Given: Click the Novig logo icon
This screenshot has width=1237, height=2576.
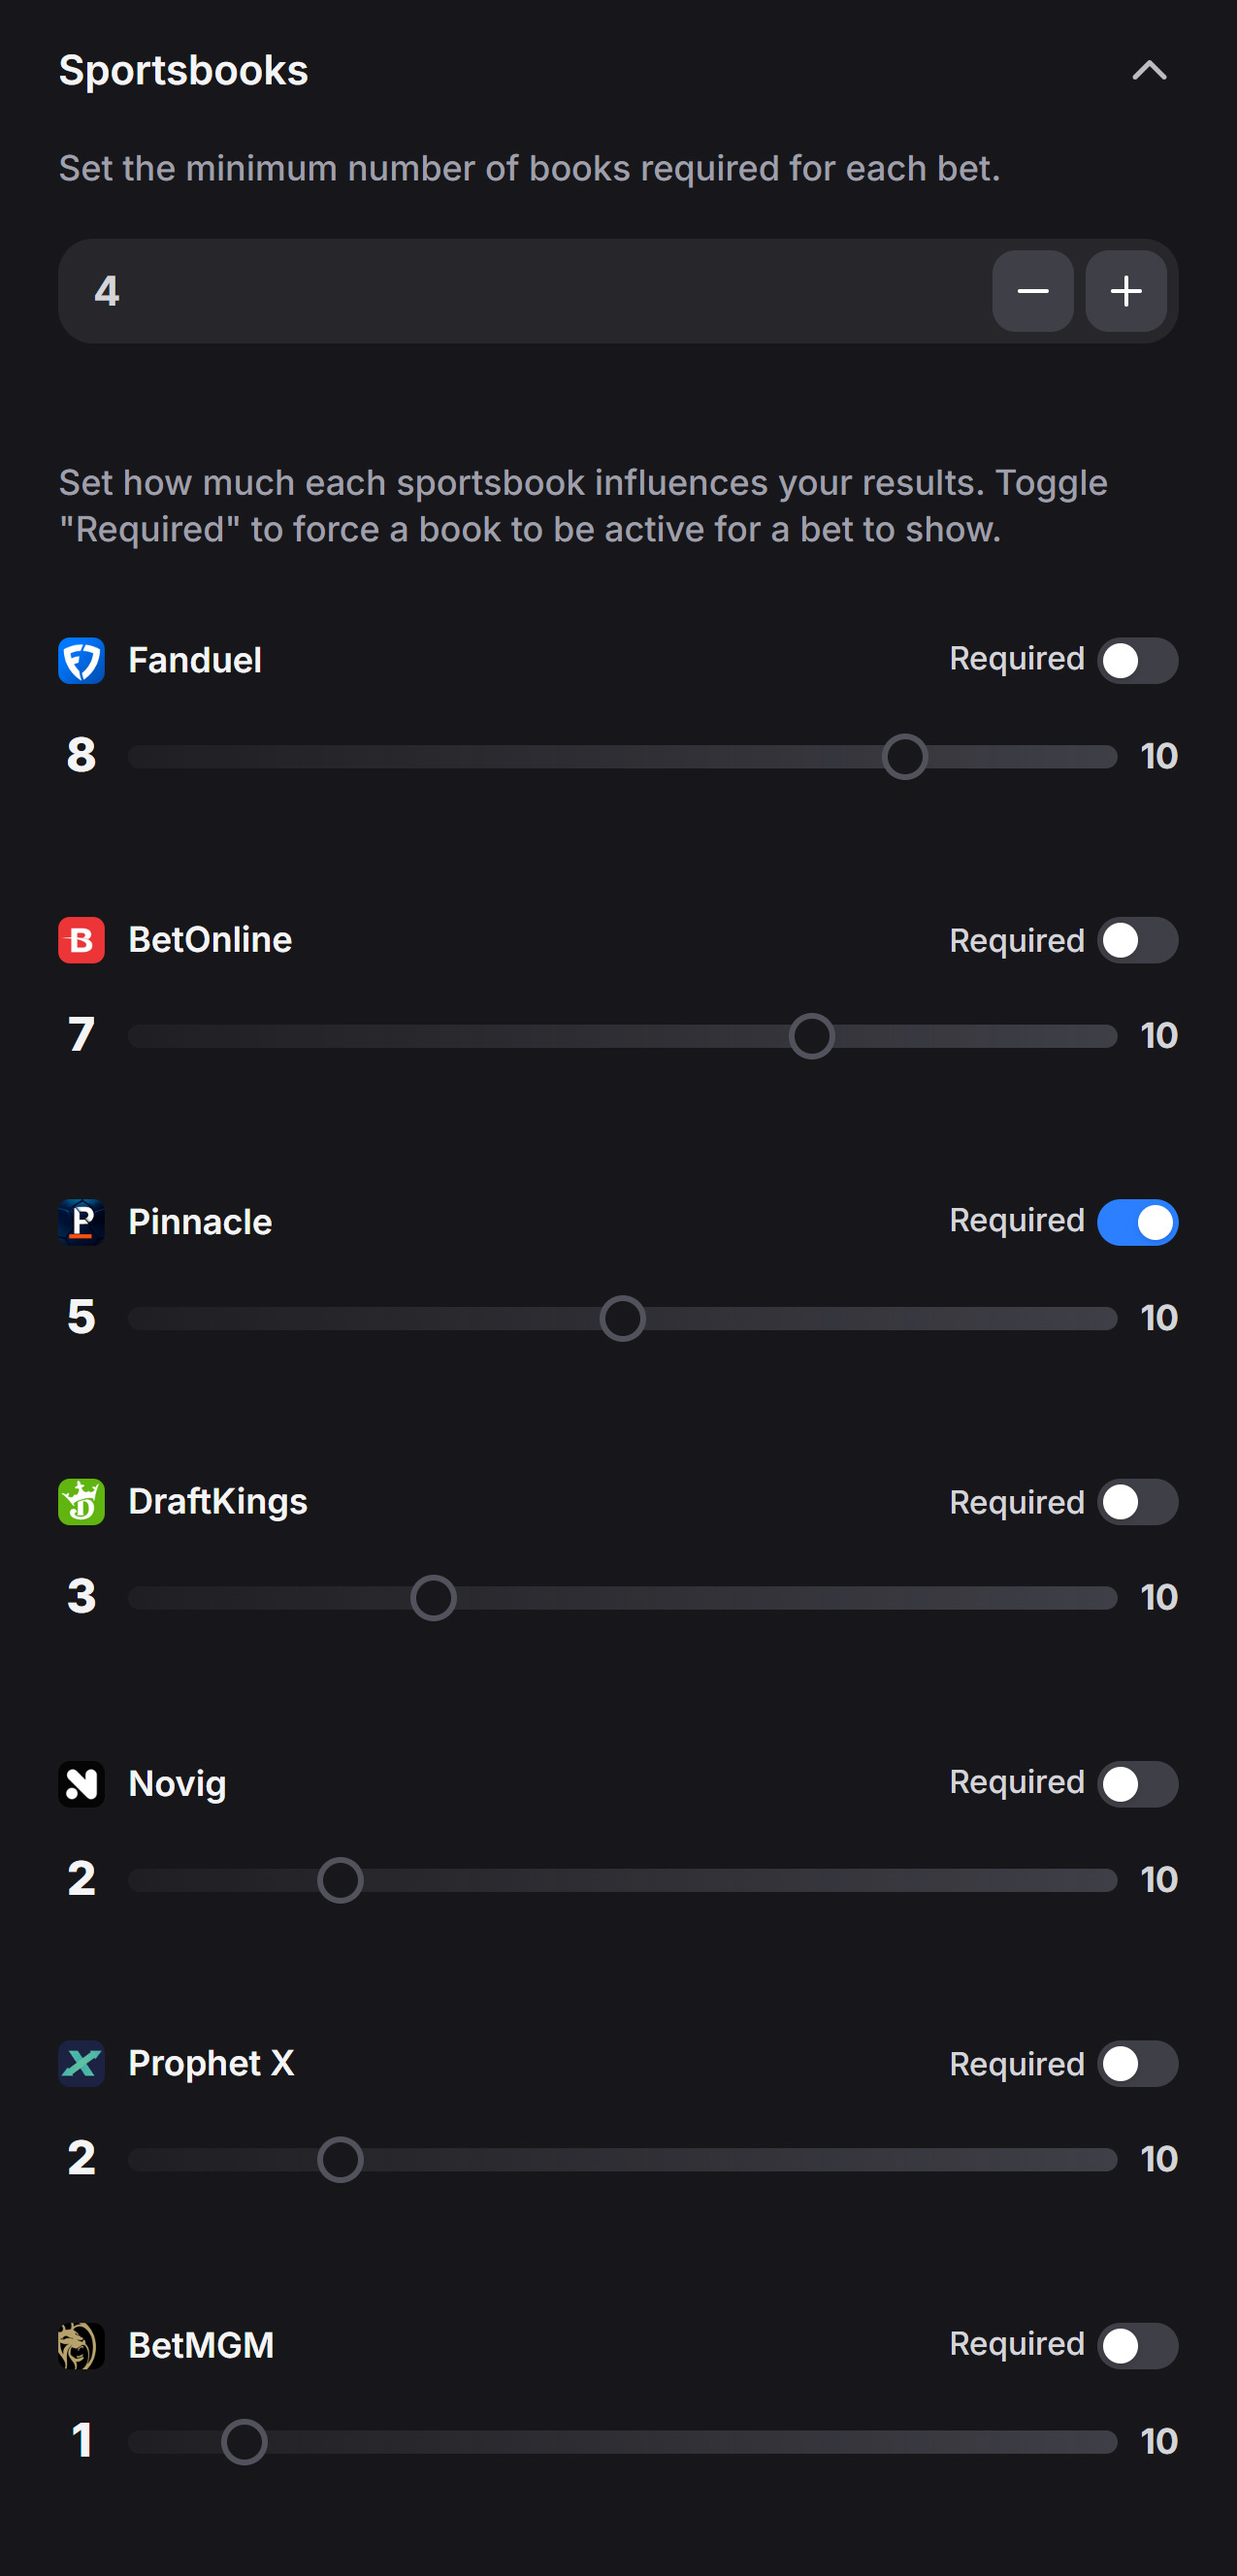Looking at the screenshot, I should 81,1784.
